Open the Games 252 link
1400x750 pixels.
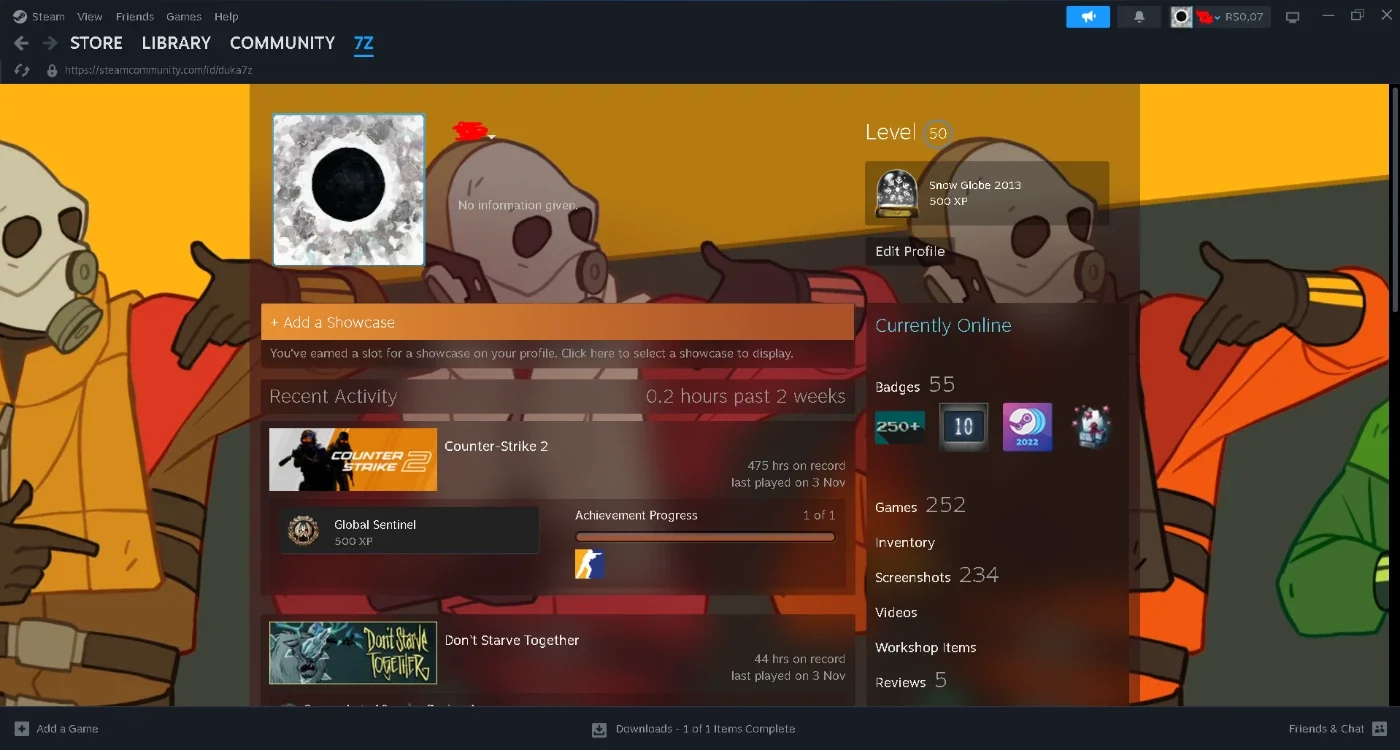[x=920, y=505]
